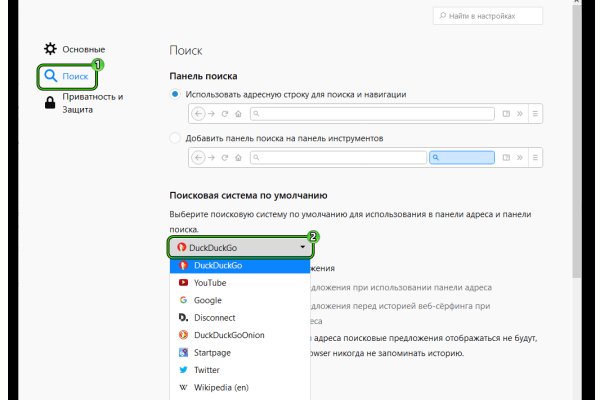The width and height of the screenshot is (600, 400).
Task: Select add search bar to toolbar option
Action: [x=176, y=138]
